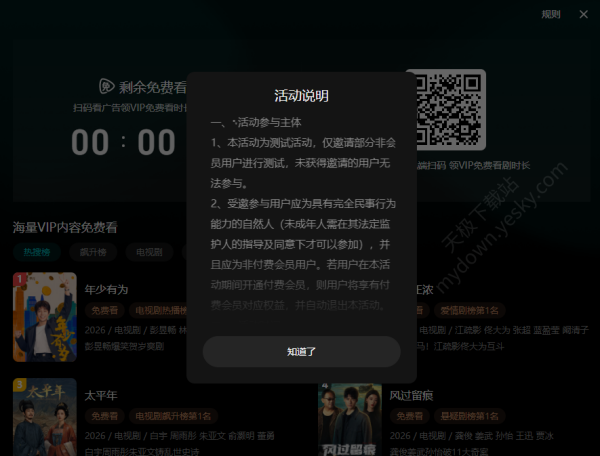Click the 年少有为 title text
The image size is (600, 456).
coord(107,289)
